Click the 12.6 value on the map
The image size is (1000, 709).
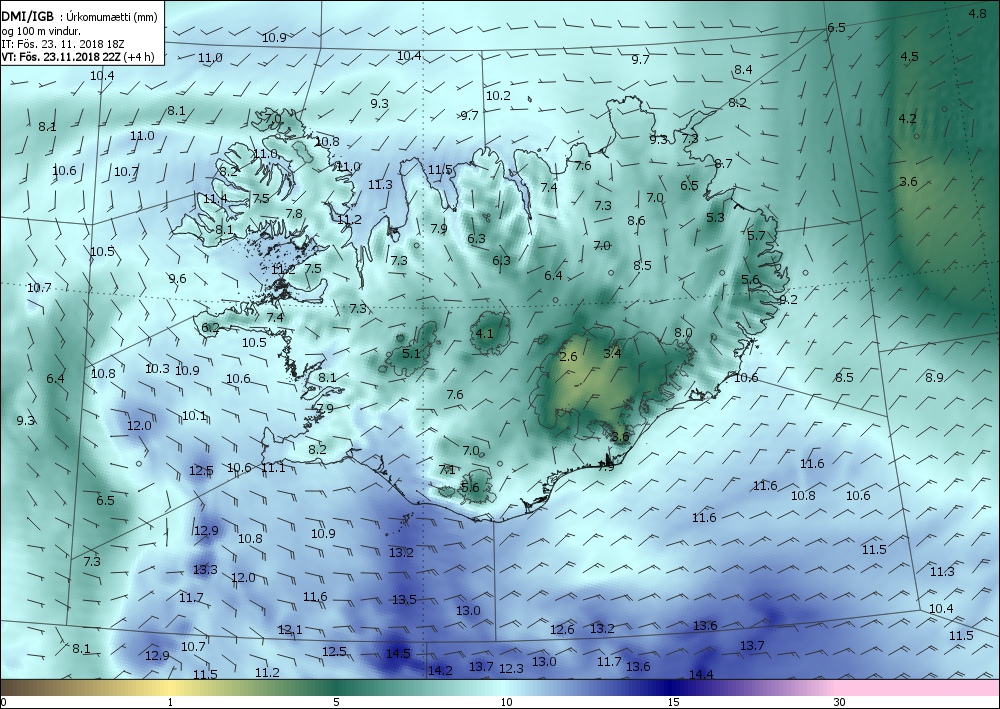click(x=562, y=630)
